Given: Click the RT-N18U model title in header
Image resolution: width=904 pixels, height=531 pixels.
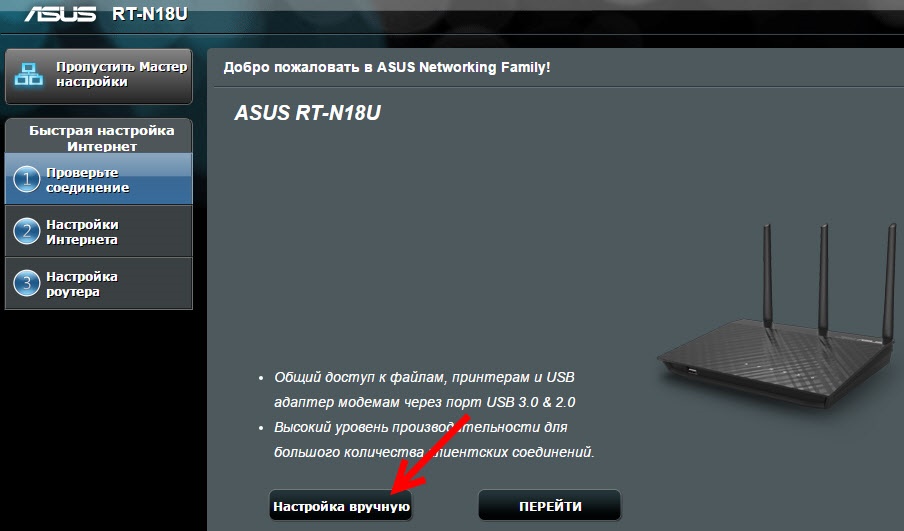Looking at the screenshot, I should (149, 13).
